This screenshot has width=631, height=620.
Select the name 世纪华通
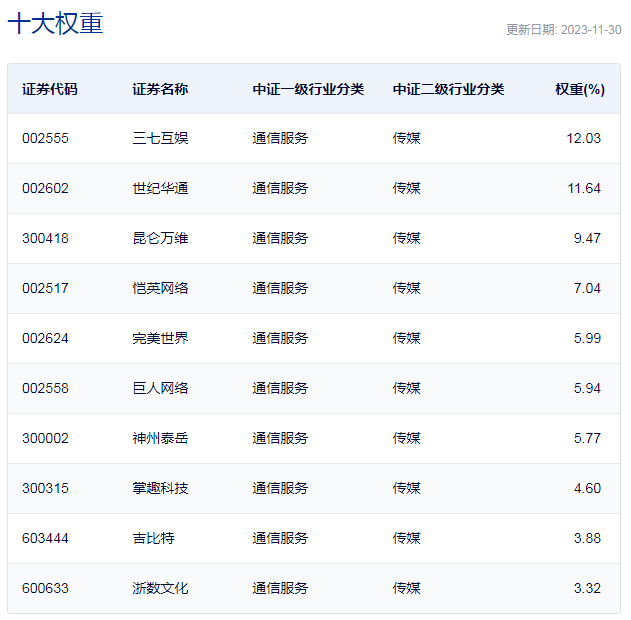[x=160, y=188]
